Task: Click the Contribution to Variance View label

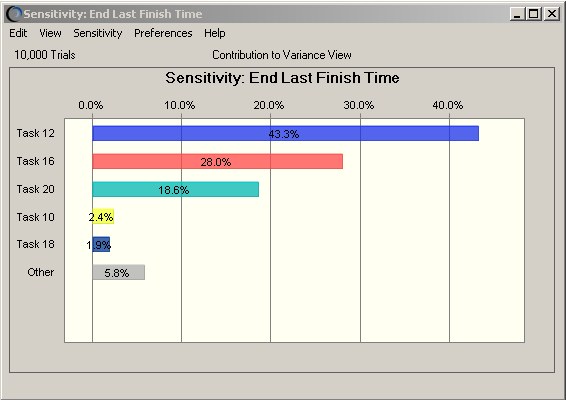Action: tap(282, 55)
